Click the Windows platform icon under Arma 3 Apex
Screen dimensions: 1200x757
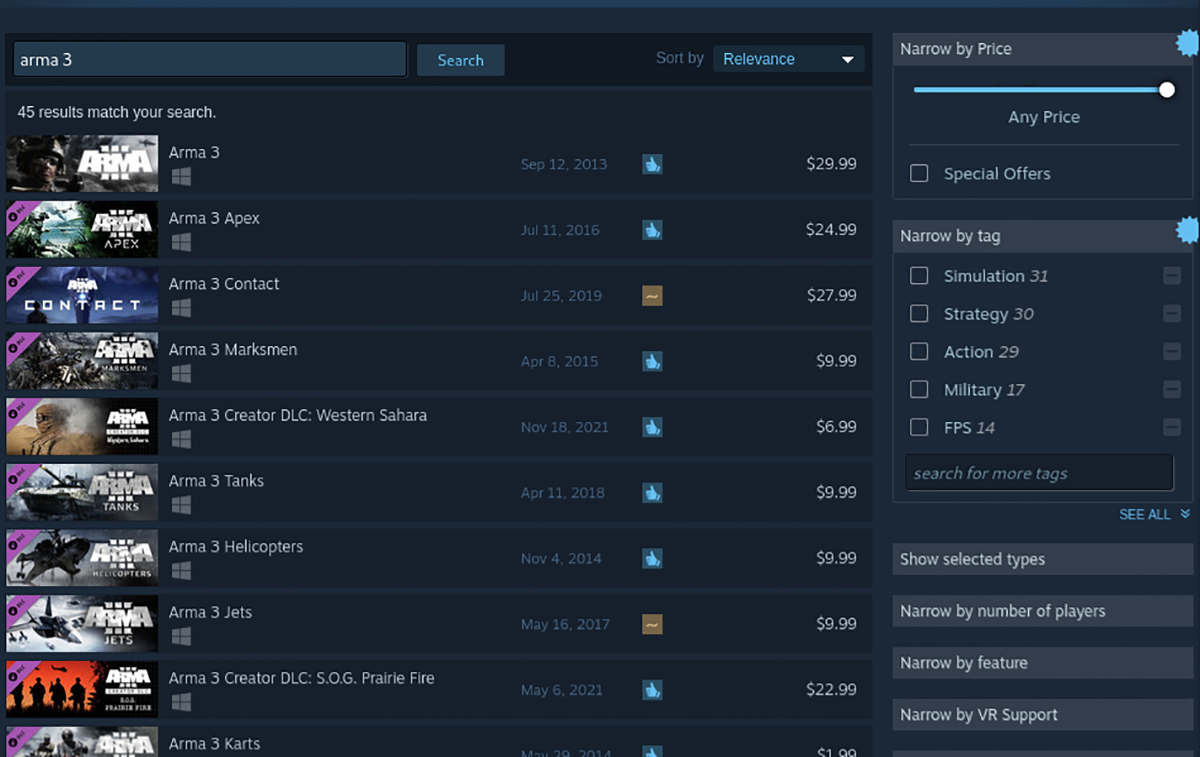pyautogui.click(x=180, y=243)
